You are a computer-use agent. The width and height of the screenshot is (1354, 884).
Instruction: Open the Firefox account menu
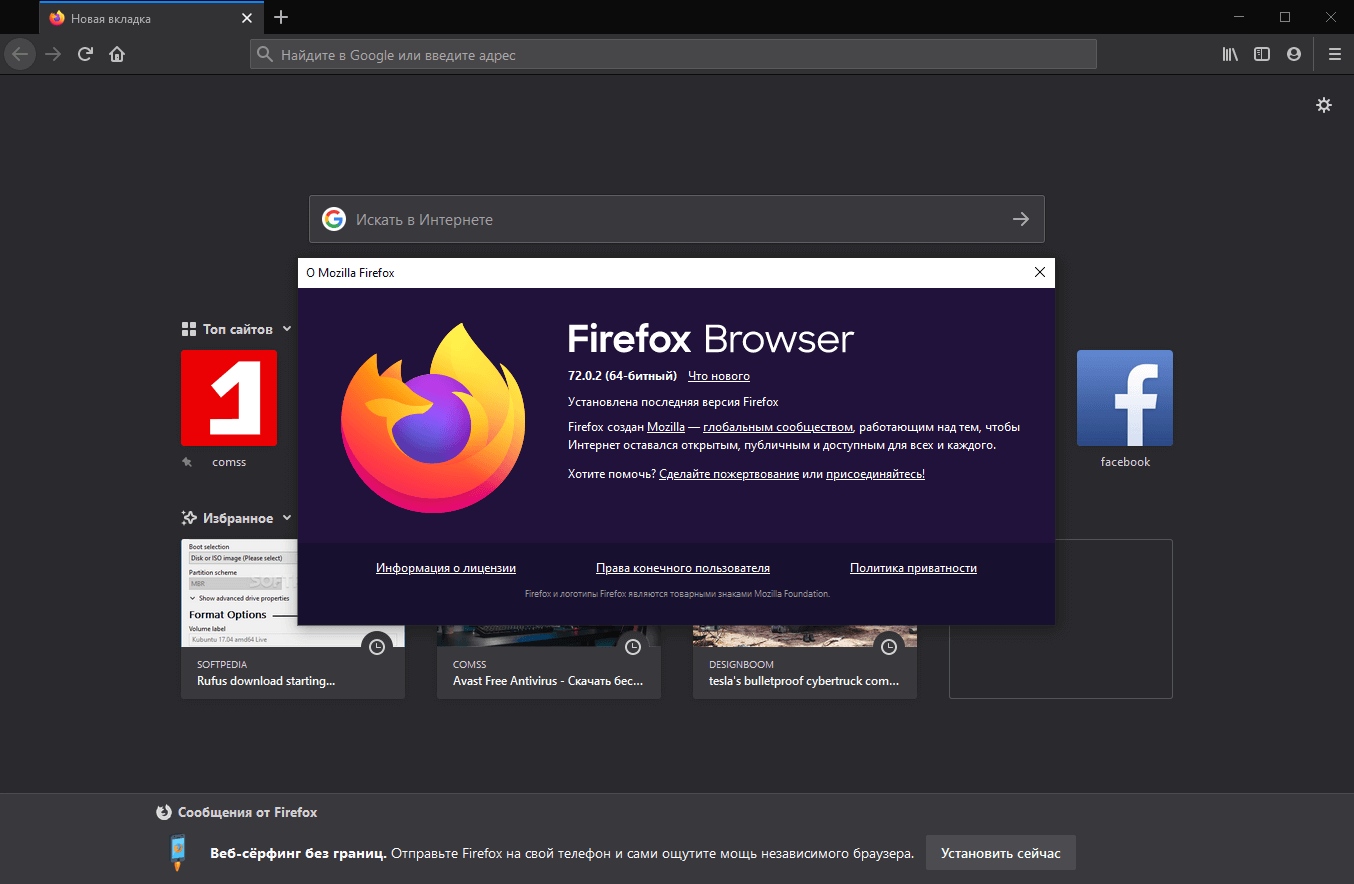pos(1293,54)
